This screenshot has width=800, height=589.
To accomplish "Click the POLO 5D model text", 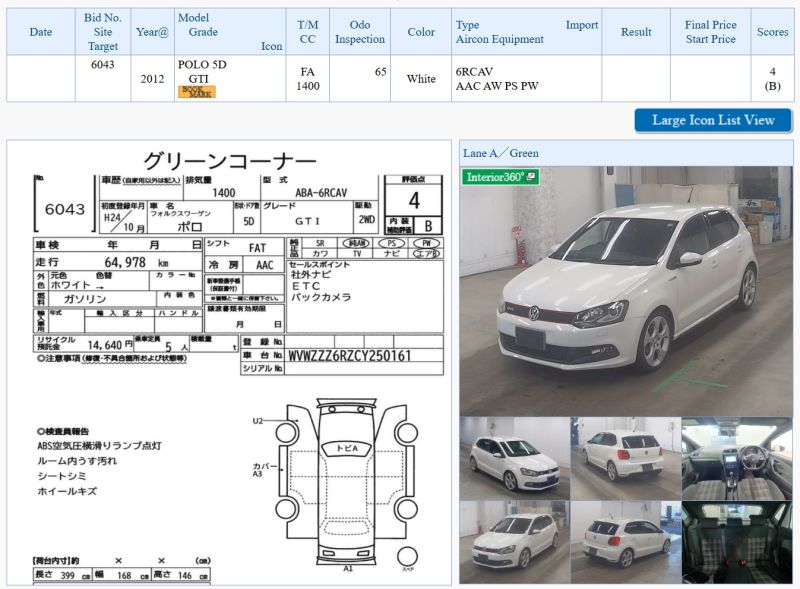I will pos(202,64).
